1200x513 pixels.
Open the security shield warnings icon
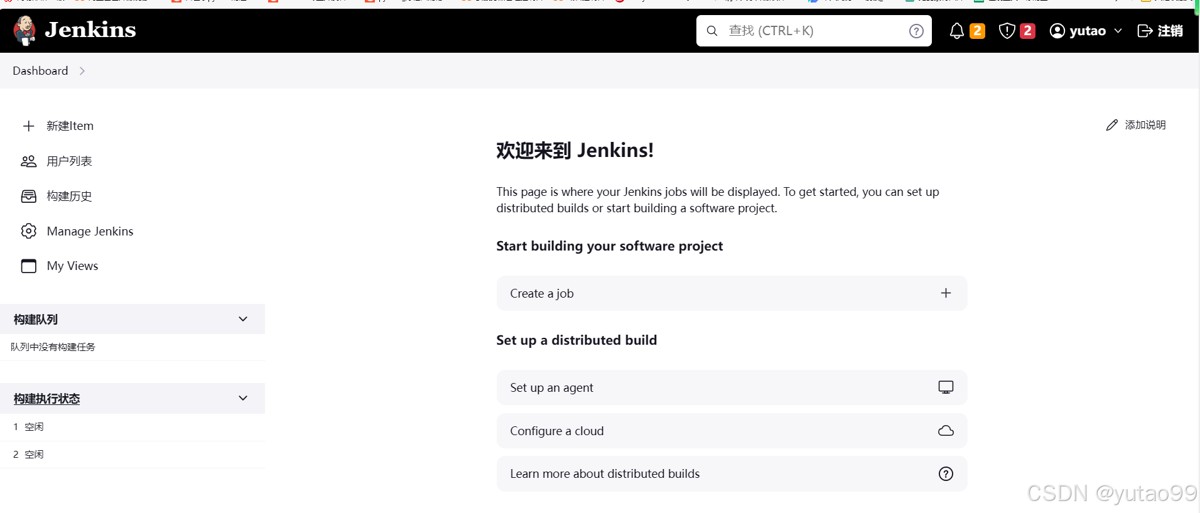coord(1007,31)
